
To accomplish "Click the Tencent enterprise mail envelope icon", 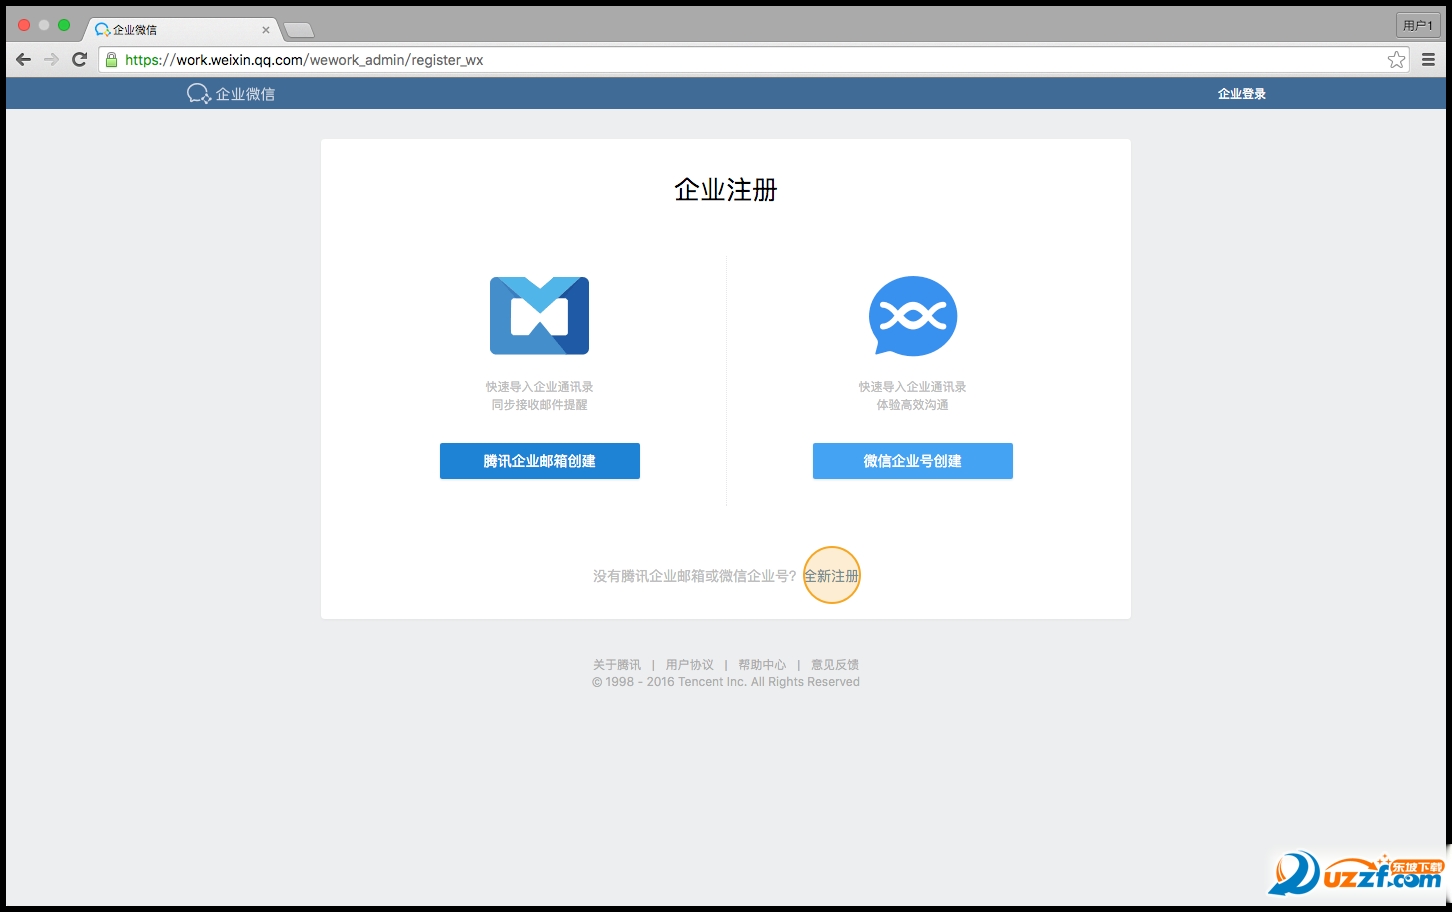I will pyautogui.click(x=539, y=316).
